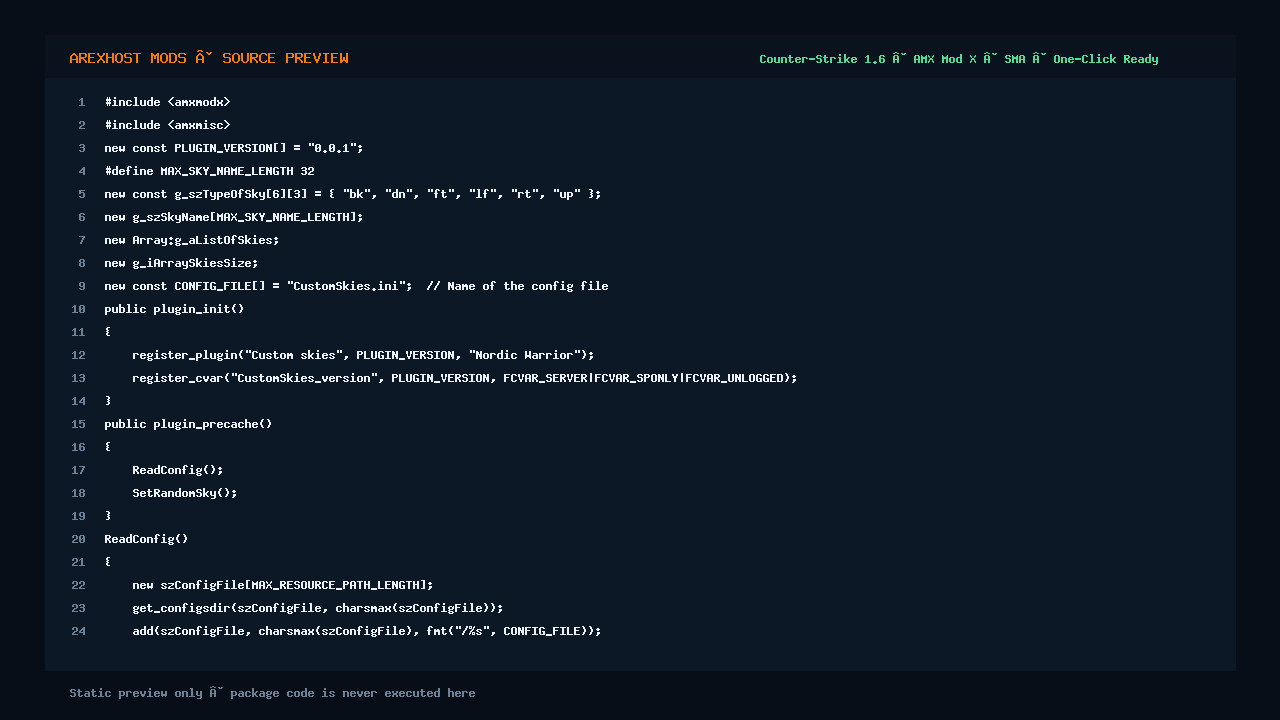The width and height of the screenshot is (1280, 720).
Task: Select the '#include <amxmodx>' line
Action: (x=167, y=102)
